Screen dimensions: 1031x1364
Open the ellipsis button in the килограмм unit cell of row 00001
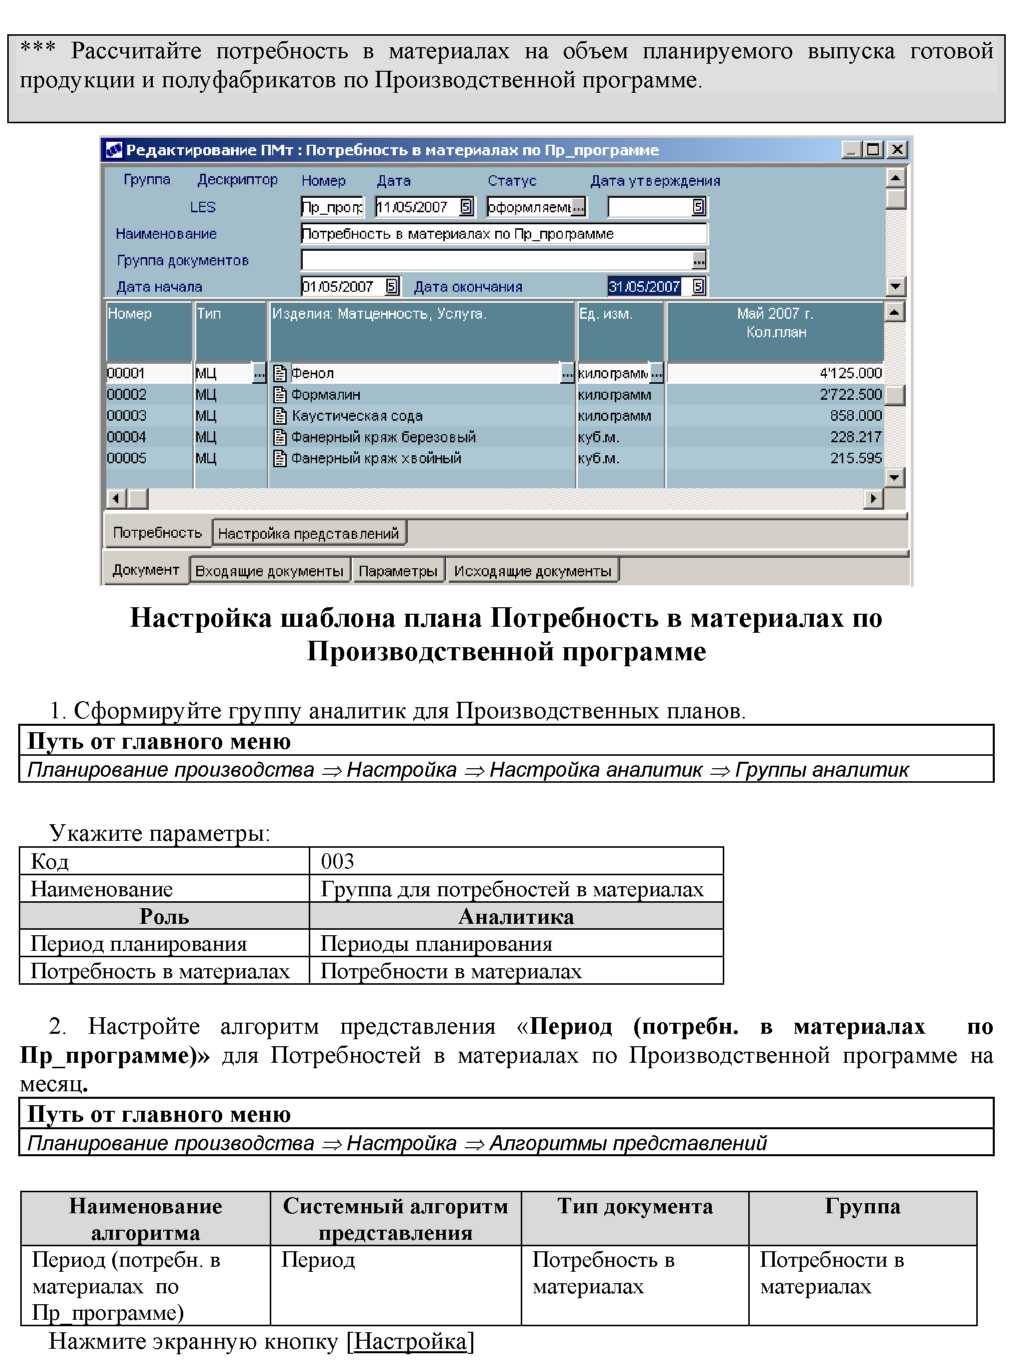tap(657, 373)
